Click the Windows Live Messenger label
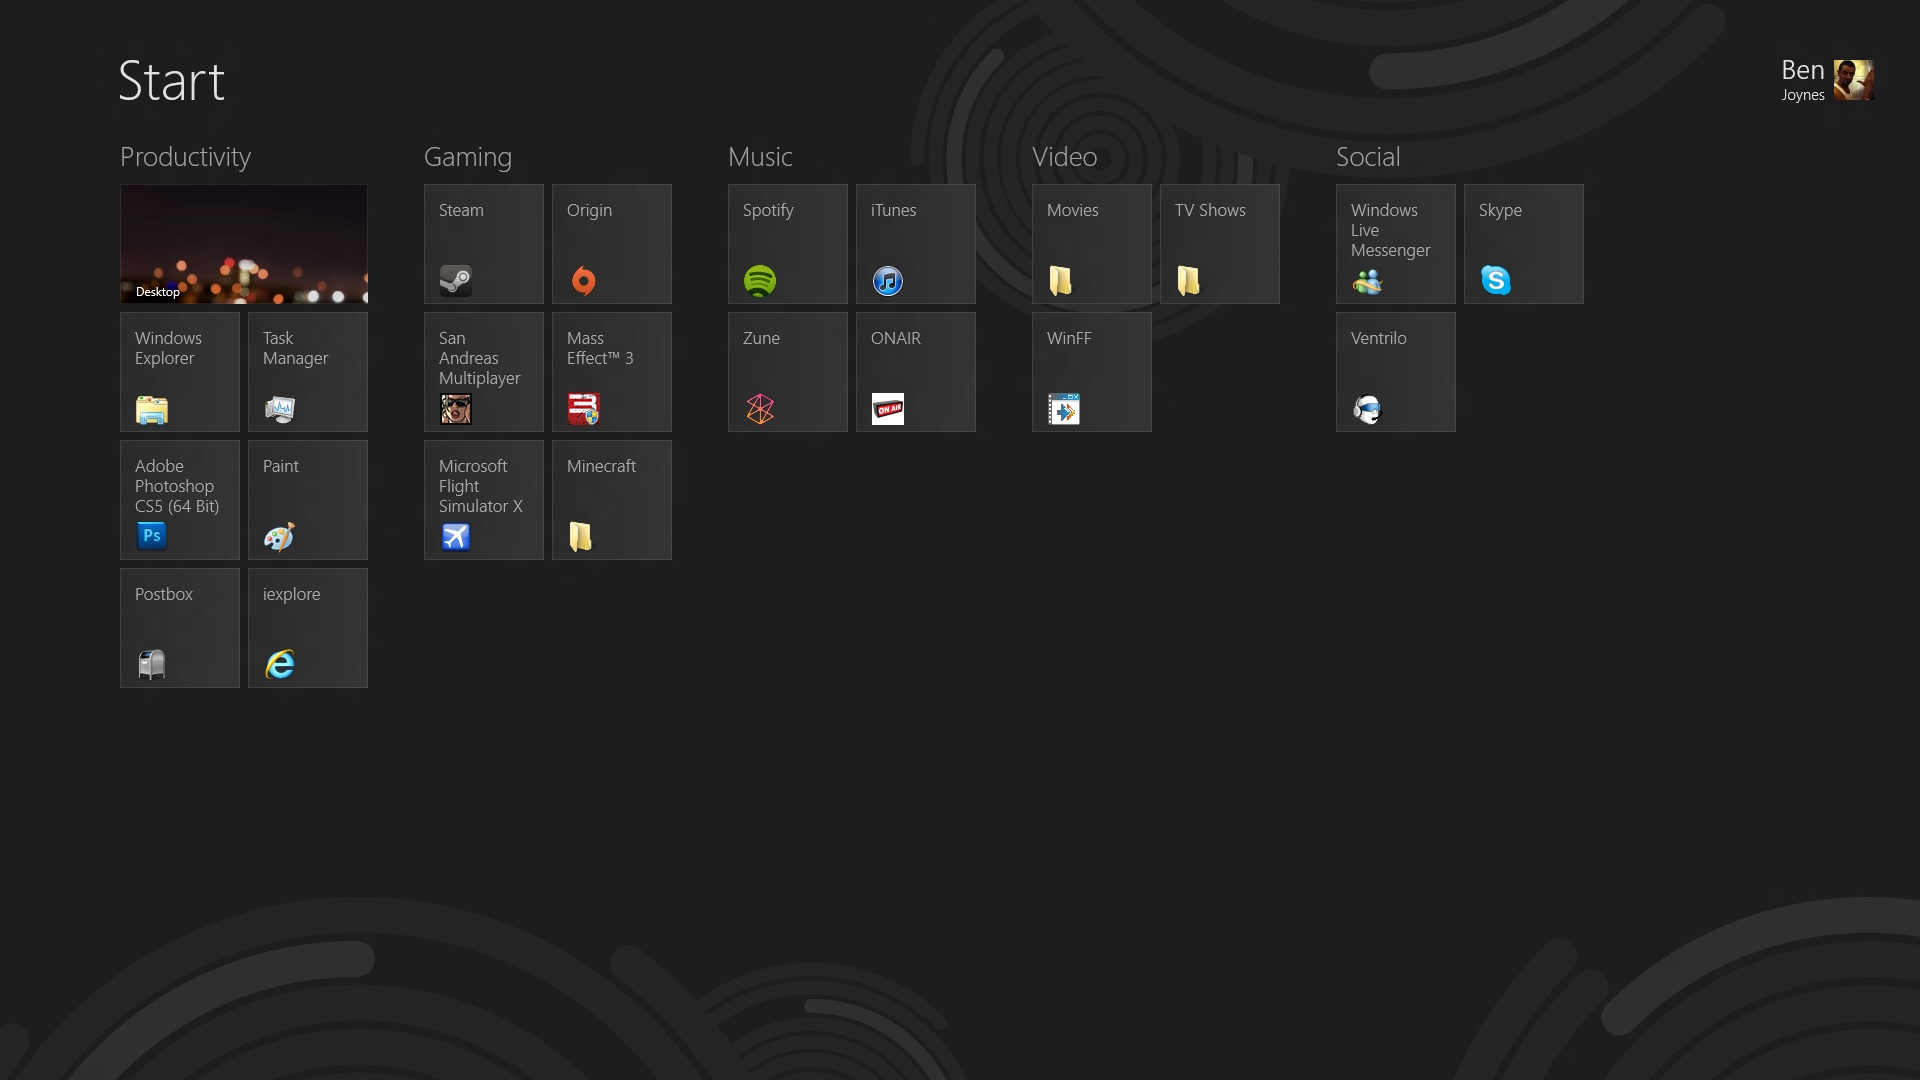This screenshot has width=1920, height=1080. [x=1390, y=230]
